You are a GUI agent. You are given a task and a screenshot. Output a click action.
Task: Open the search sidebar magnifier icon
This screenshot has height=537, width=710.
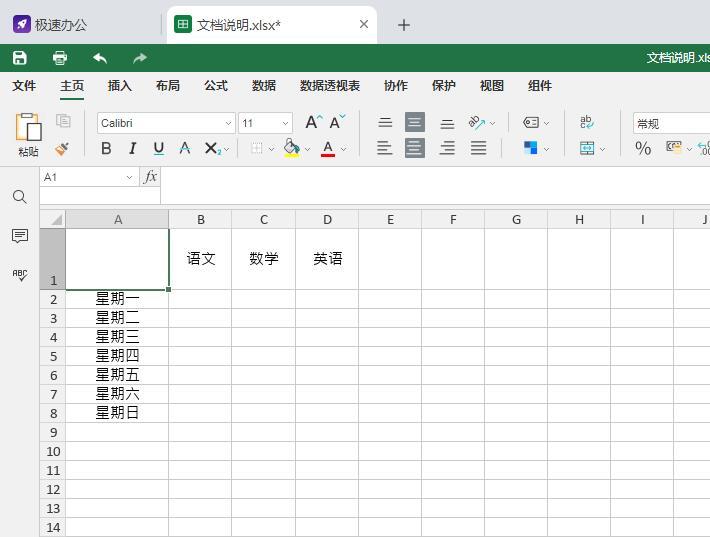tap(19, 197)
